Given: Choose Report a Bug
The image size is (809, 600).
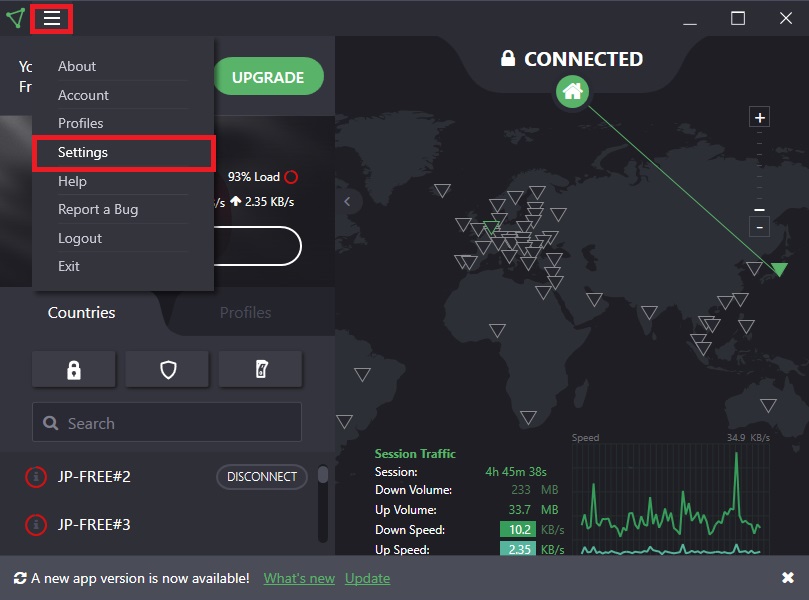Looking at the screenshot, I should [x=98, y=209].
